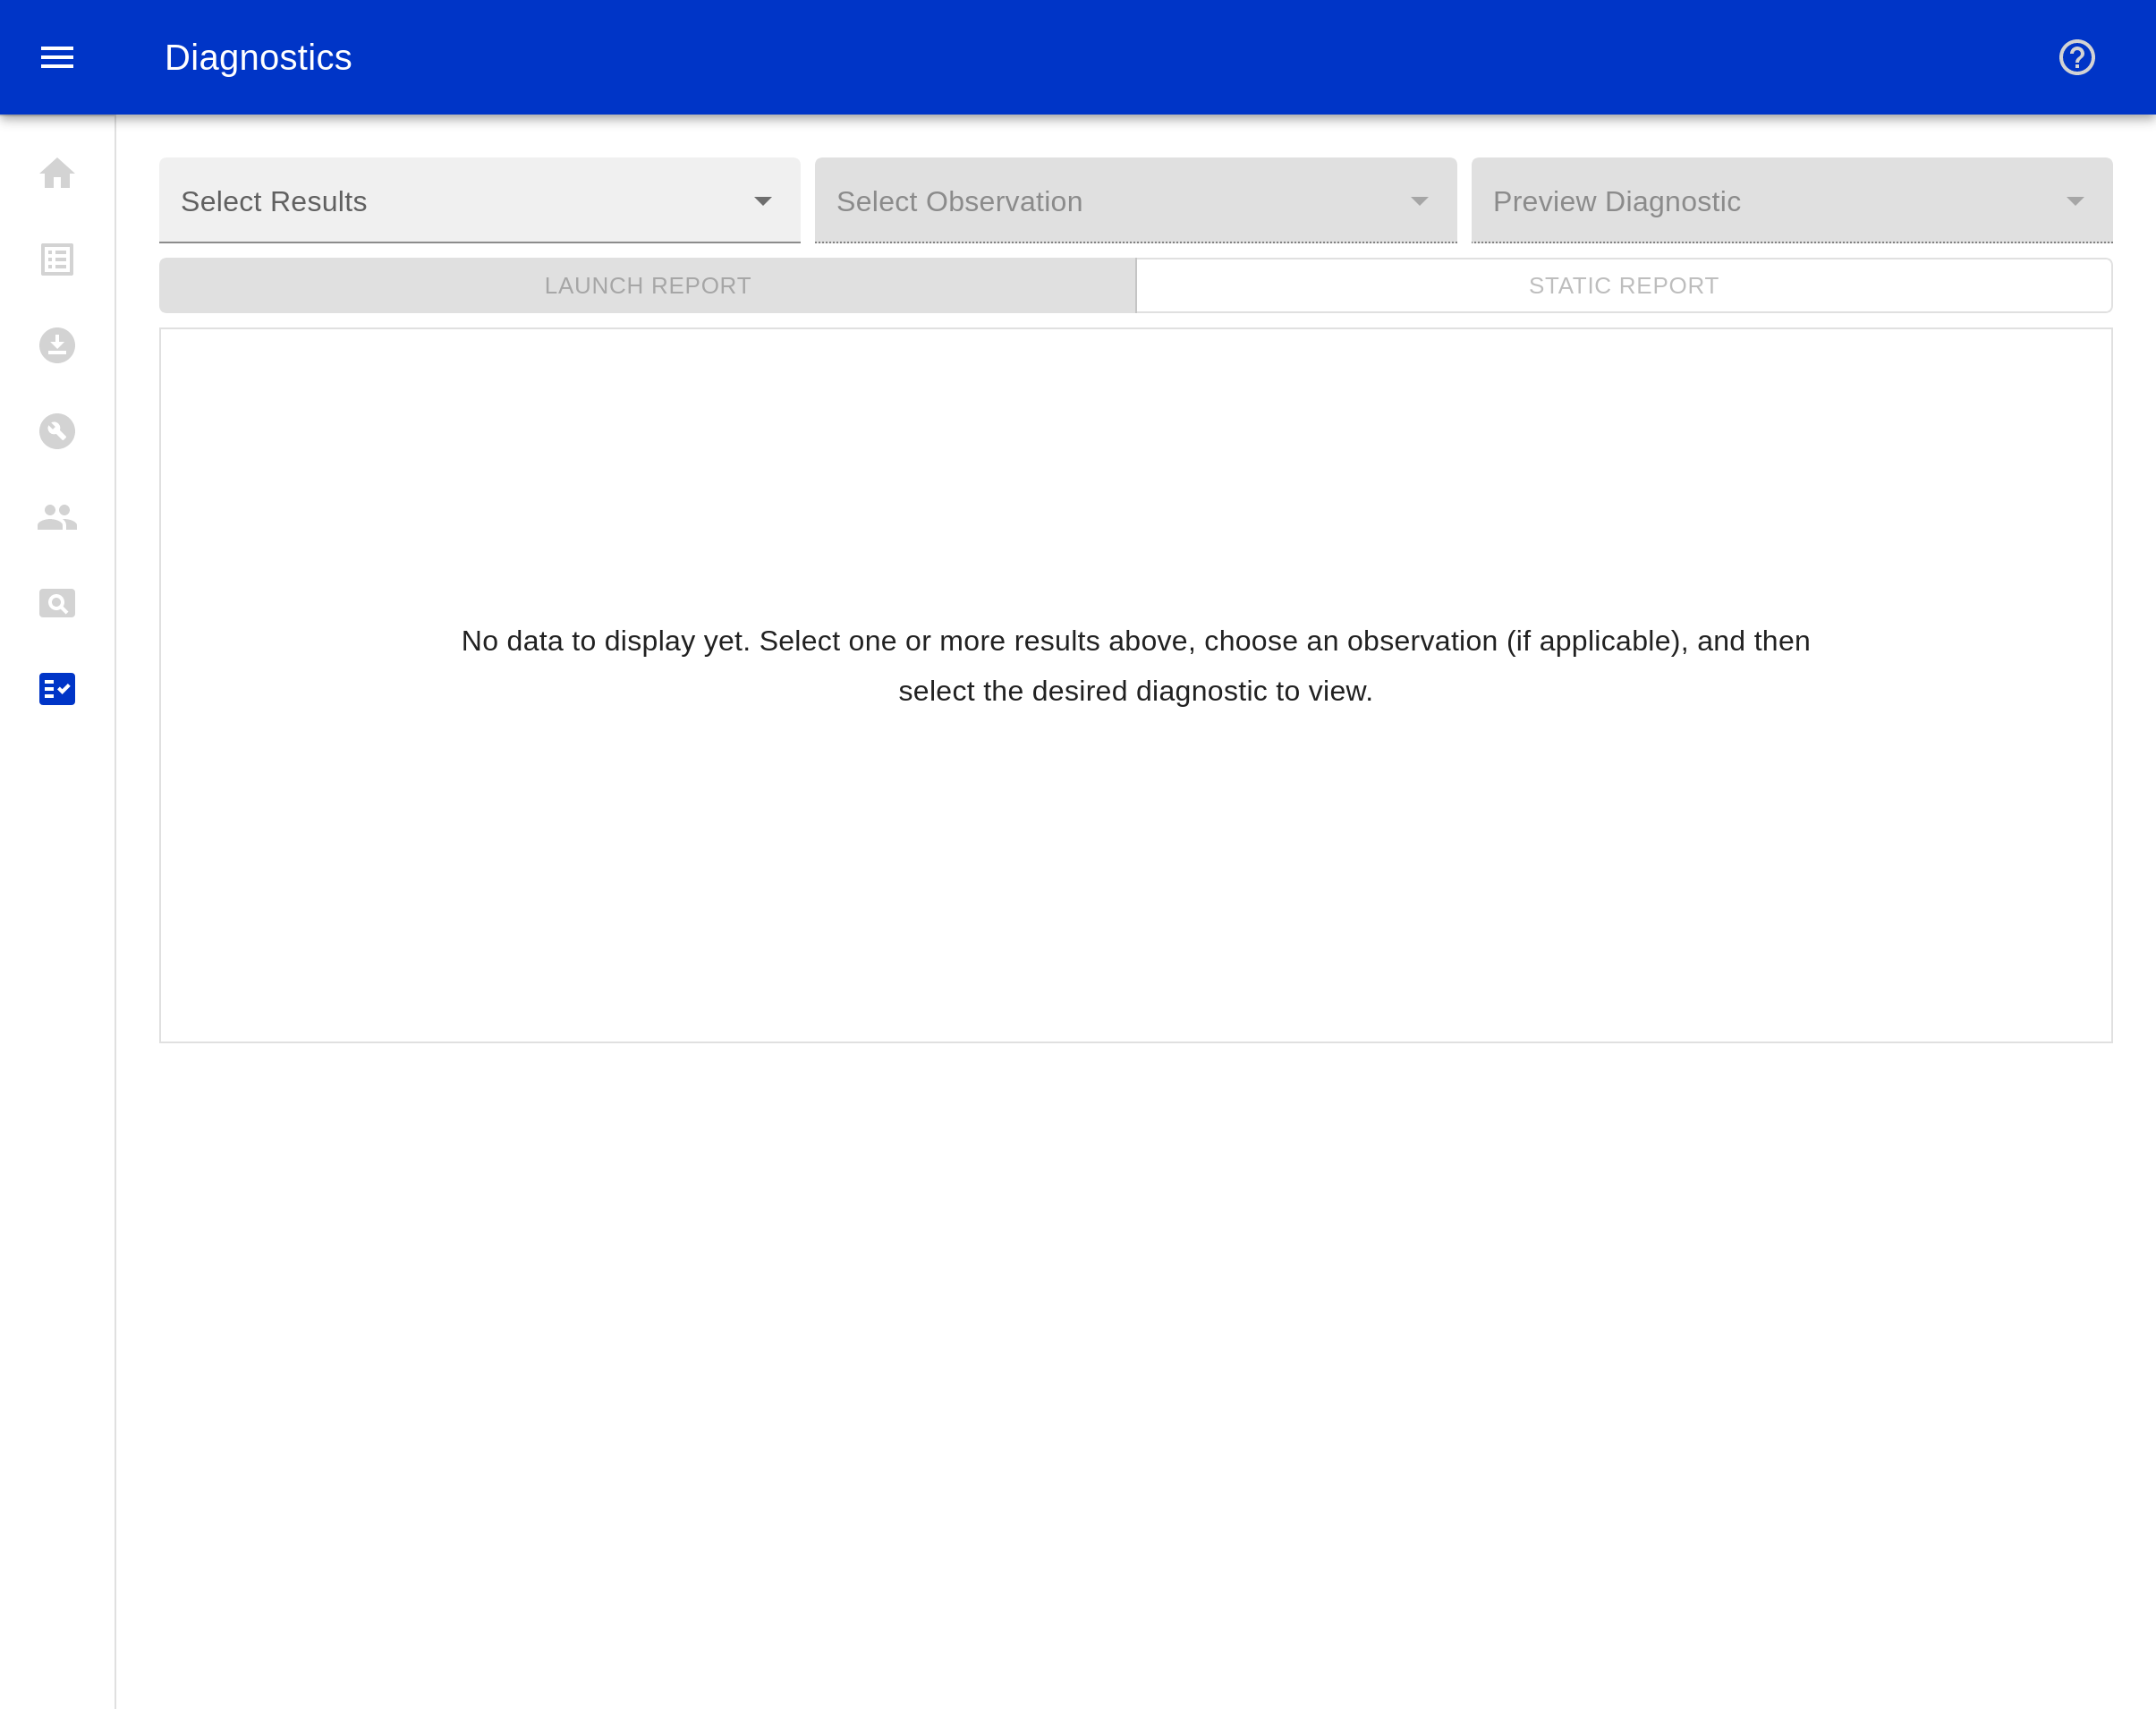Click the help question mark icon

2076,57
